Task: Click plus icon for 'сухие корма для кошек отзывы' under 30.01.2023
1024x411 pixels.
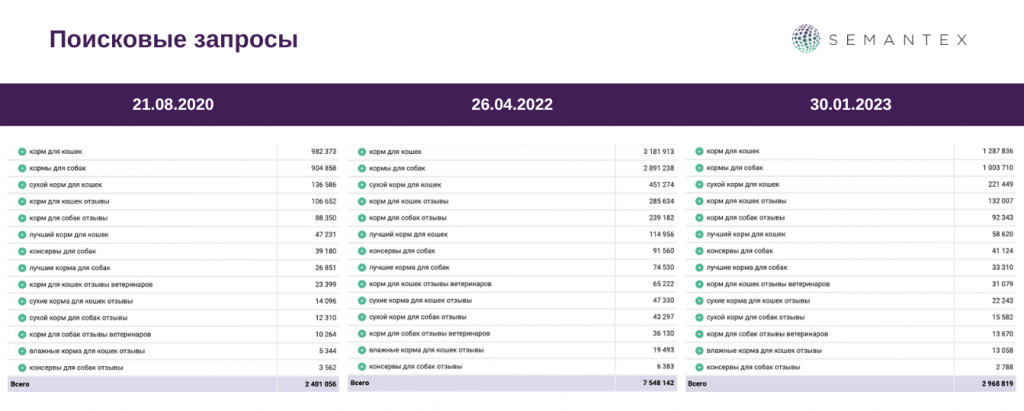Action: point(699,301)
